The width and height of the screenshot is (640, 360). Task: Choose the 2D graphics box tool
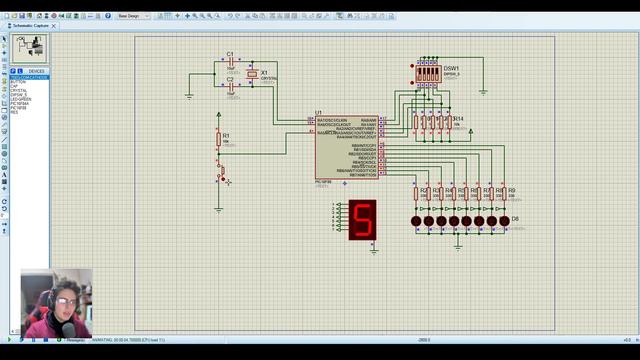tap(4, 147)
